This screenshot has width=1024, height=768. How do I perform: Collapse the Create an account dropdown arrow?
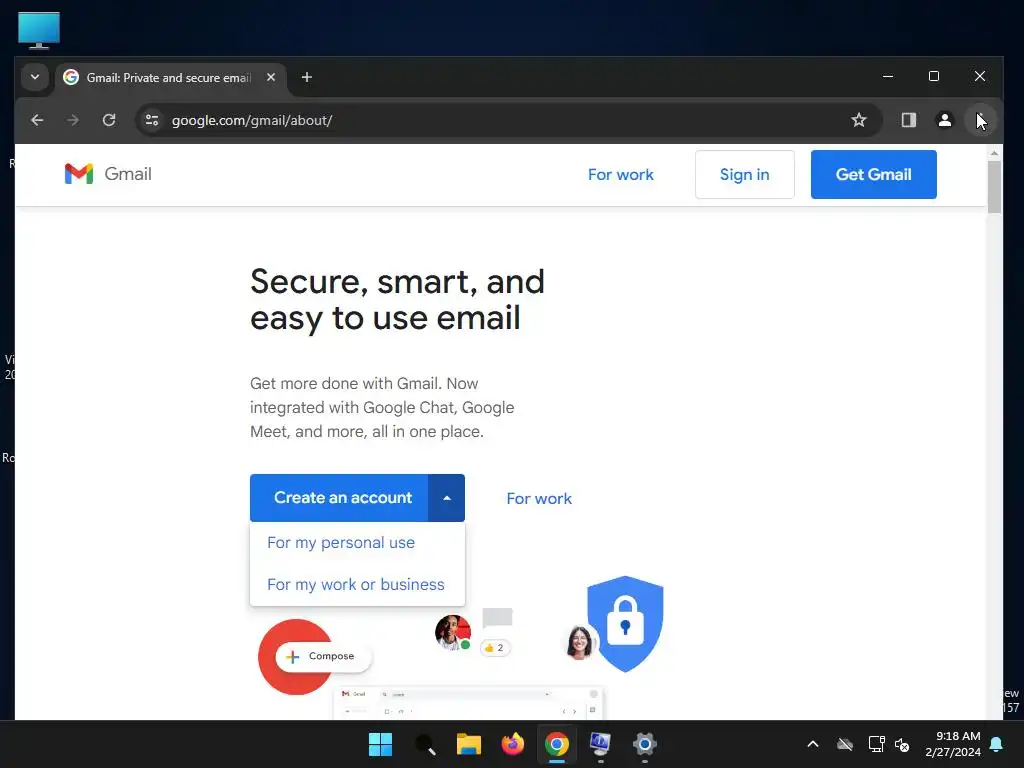pyautogui.click(x=447, y=498)
